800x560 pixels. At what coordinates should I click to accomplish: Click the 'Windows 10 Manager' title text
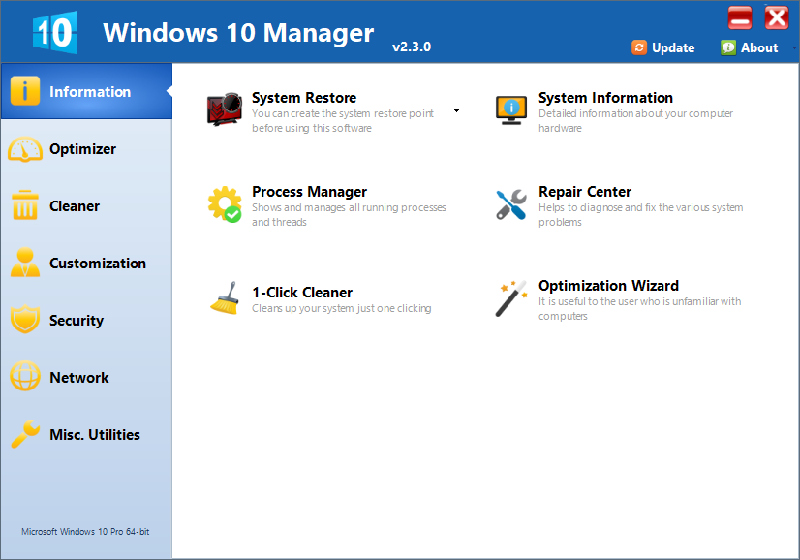(238, 33)
